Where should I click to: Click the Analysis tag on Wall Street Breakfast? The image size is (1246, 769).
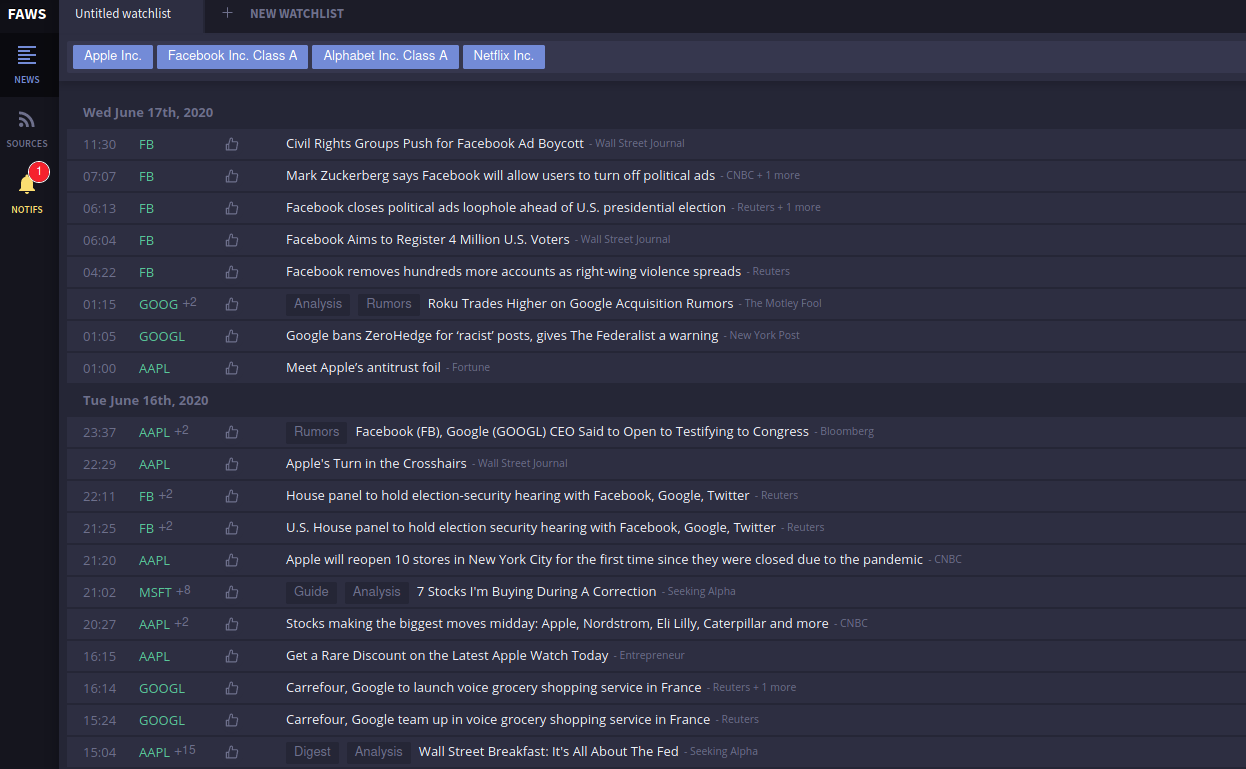coord(379,752)
